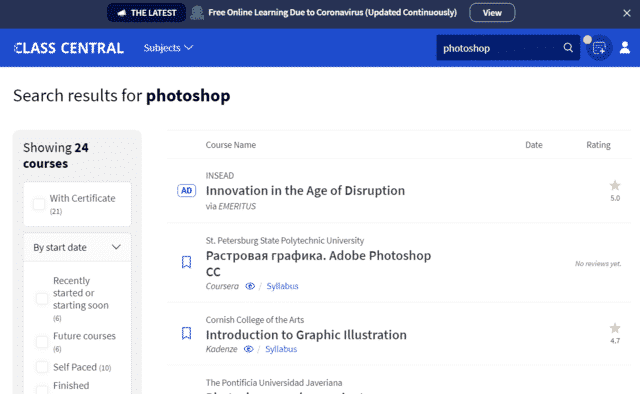Click the eye icon next to Kadenze
640x394 pixels.
(249, 349)
